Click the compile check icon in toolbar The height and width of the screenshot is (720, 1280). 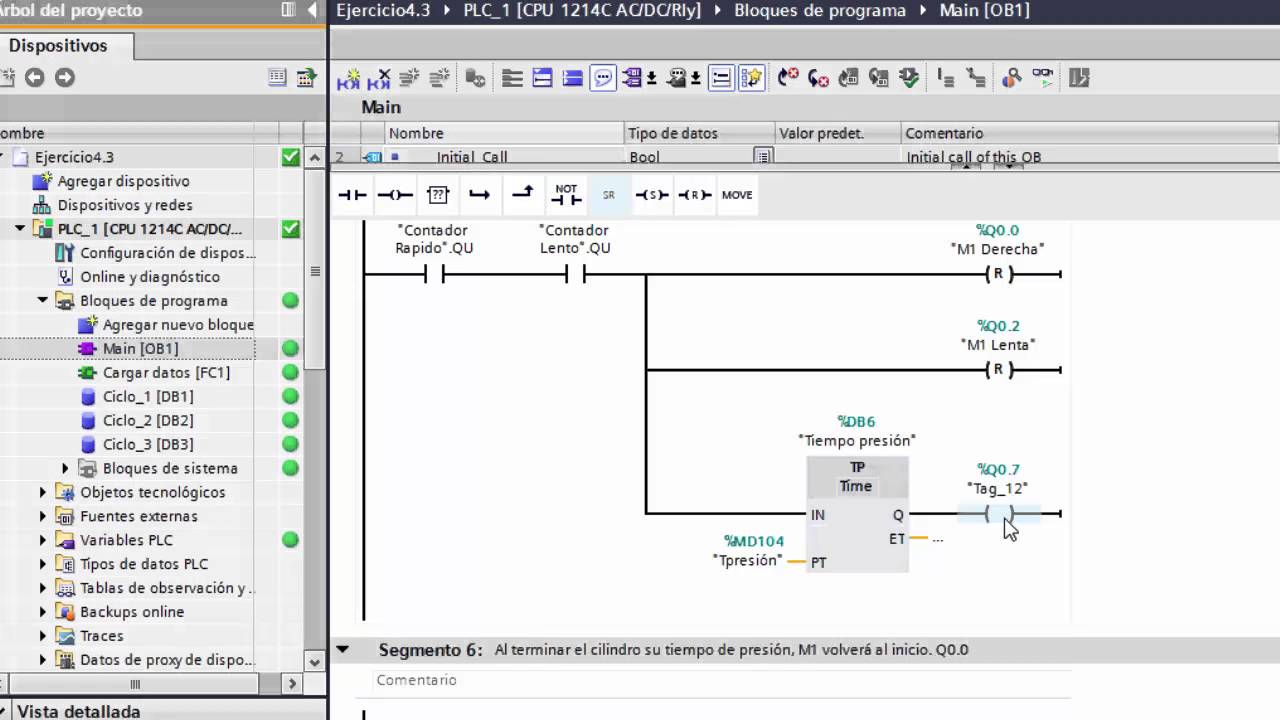click(908, 78)
